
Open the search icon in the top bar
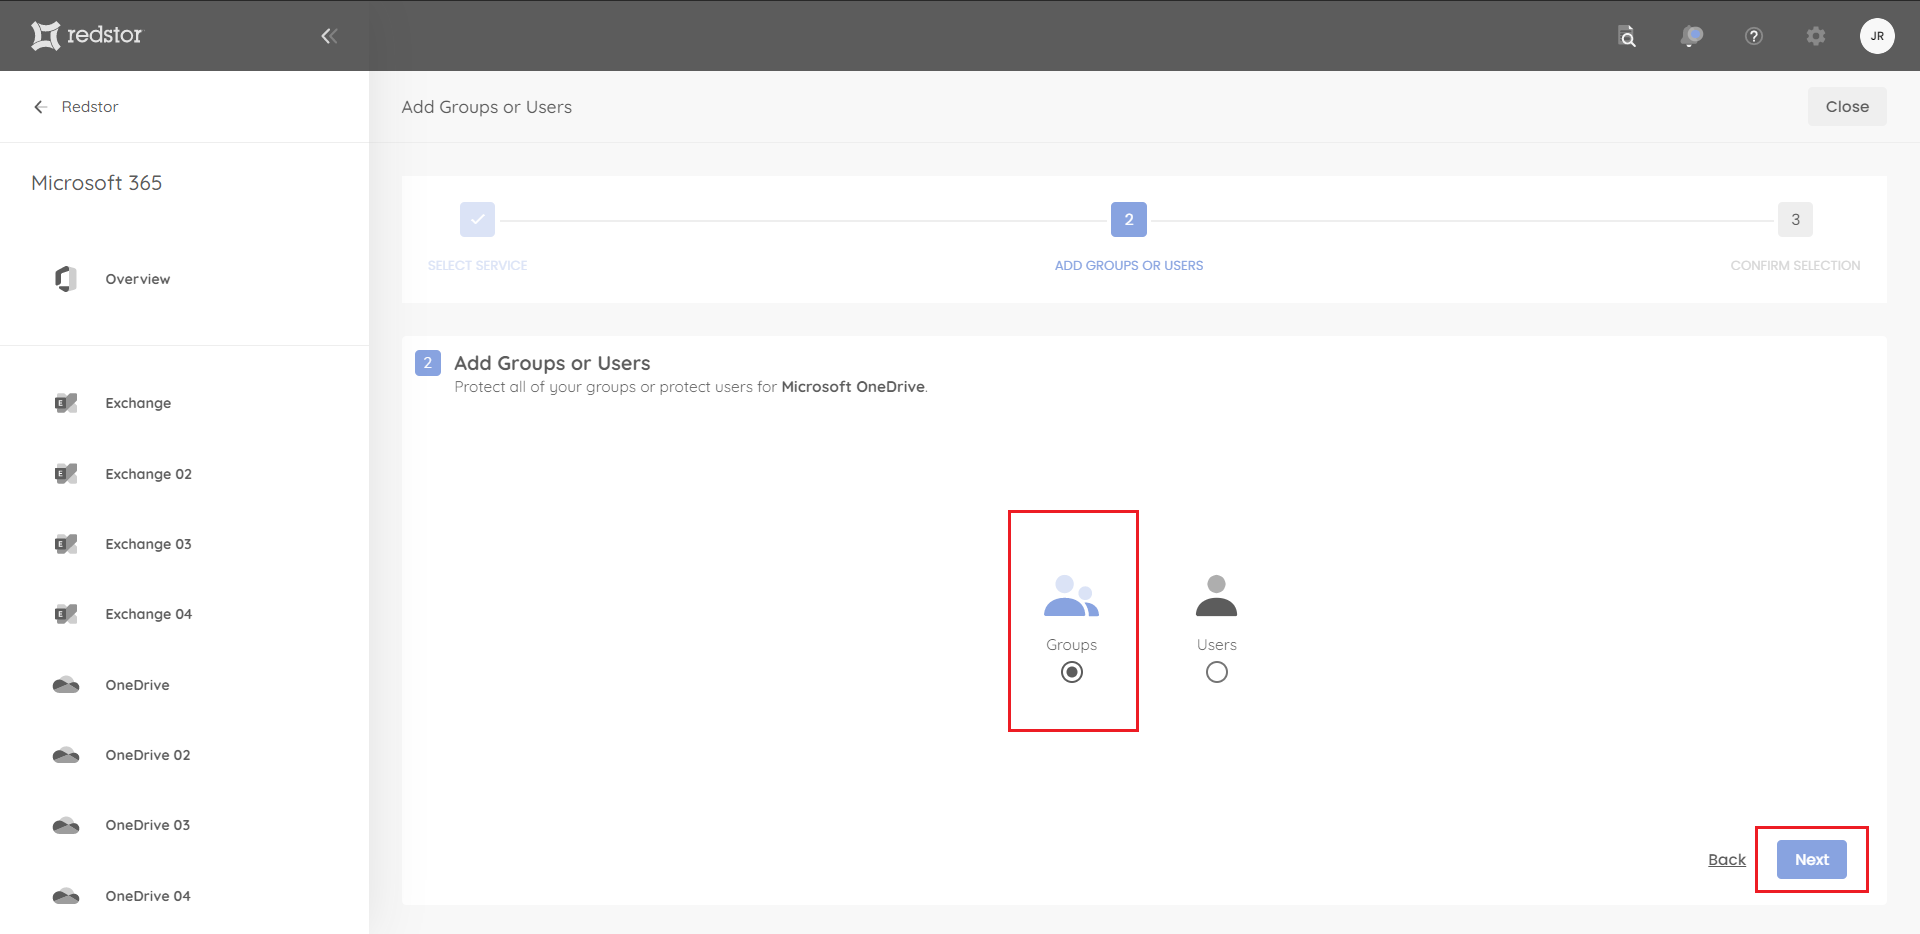click(1627, 37)
